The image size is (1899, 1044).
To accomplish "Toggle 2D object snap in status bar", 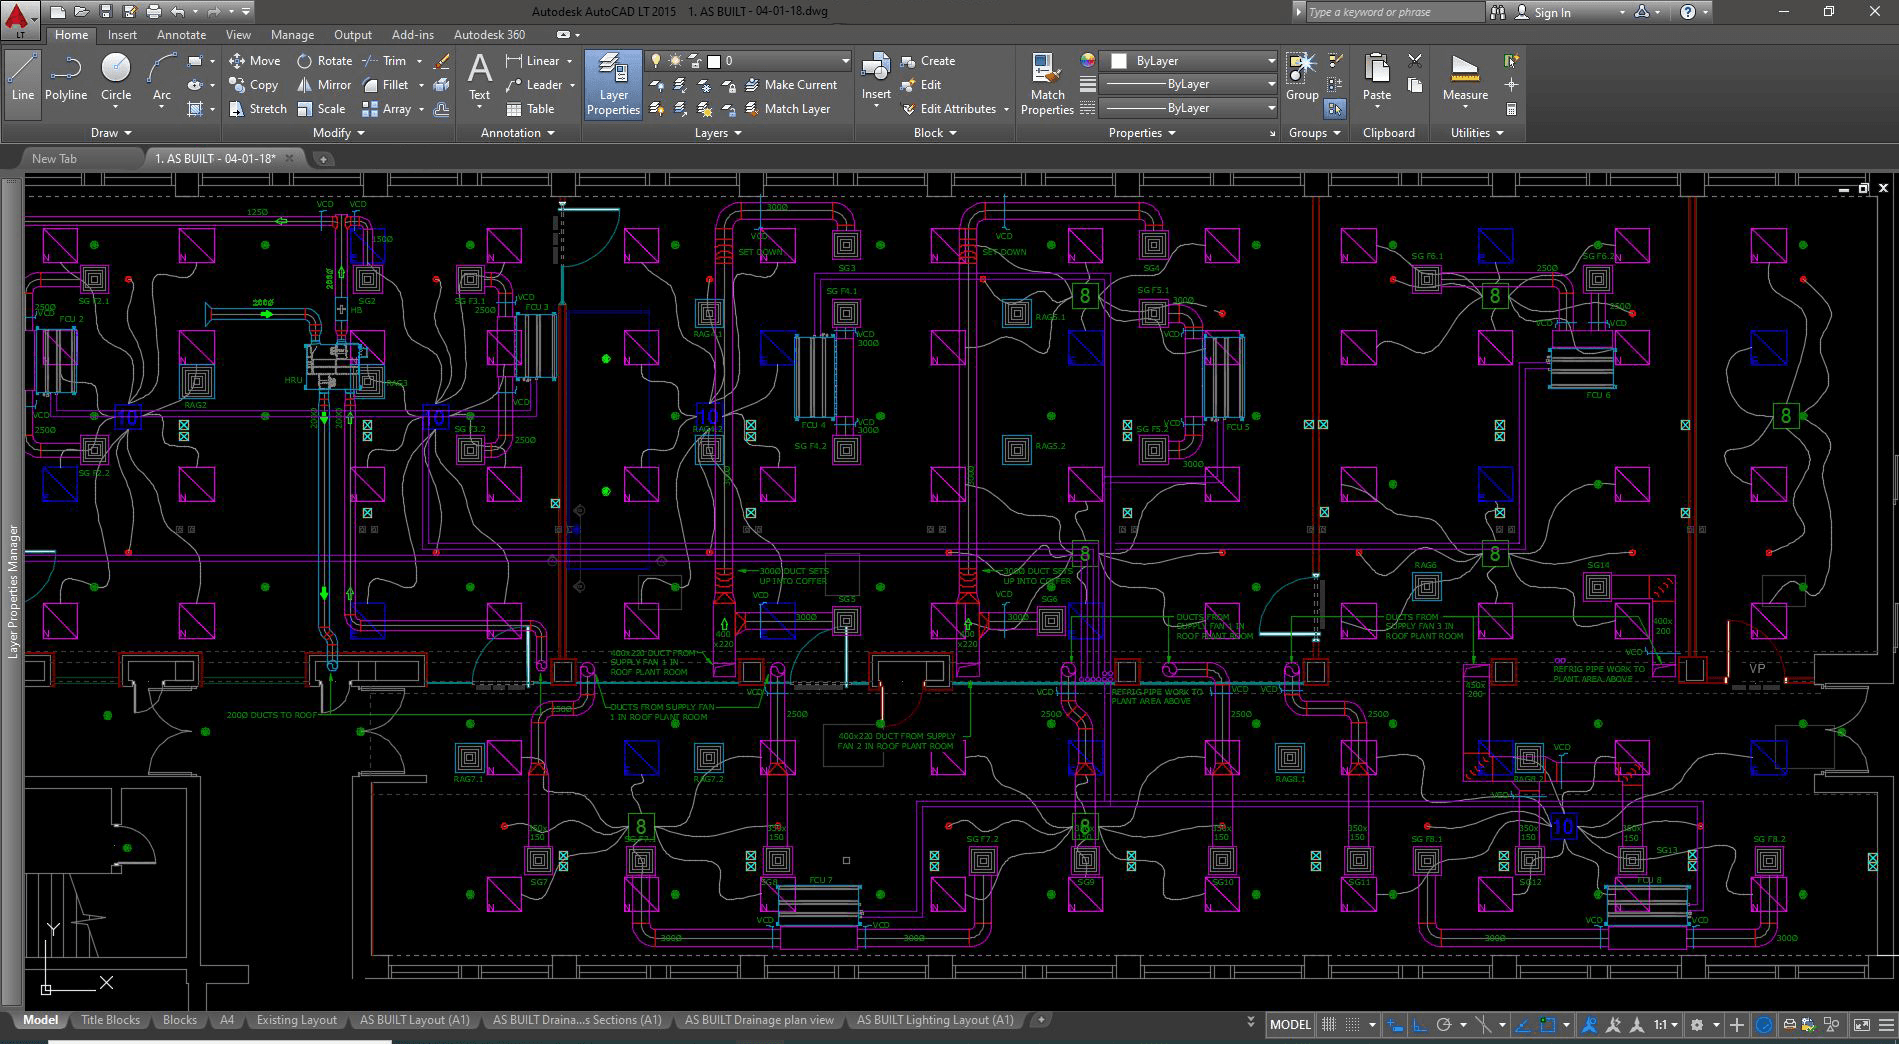I will point(1548,1024).
